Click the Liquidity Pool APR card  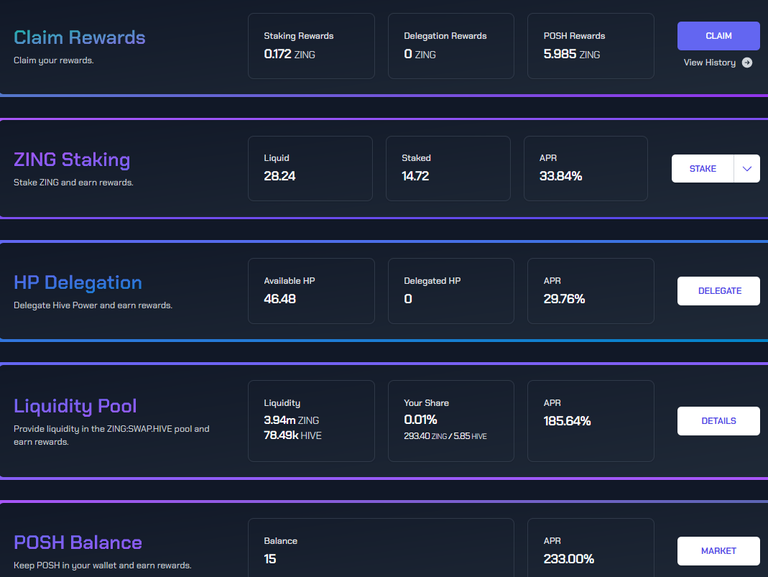(x=591, y=421)
